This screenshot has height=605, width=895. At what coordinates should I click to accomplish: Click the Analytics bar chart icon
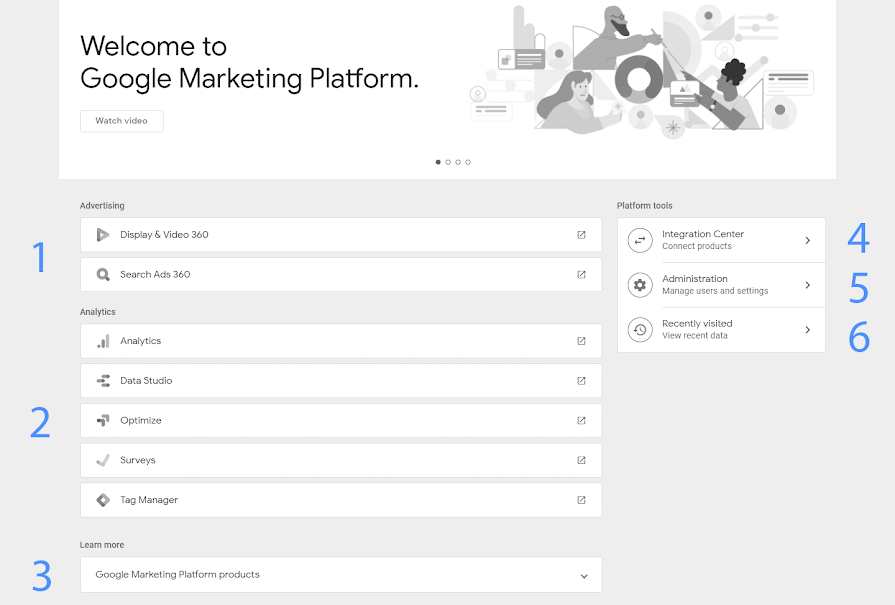click(x=102, y=341)
